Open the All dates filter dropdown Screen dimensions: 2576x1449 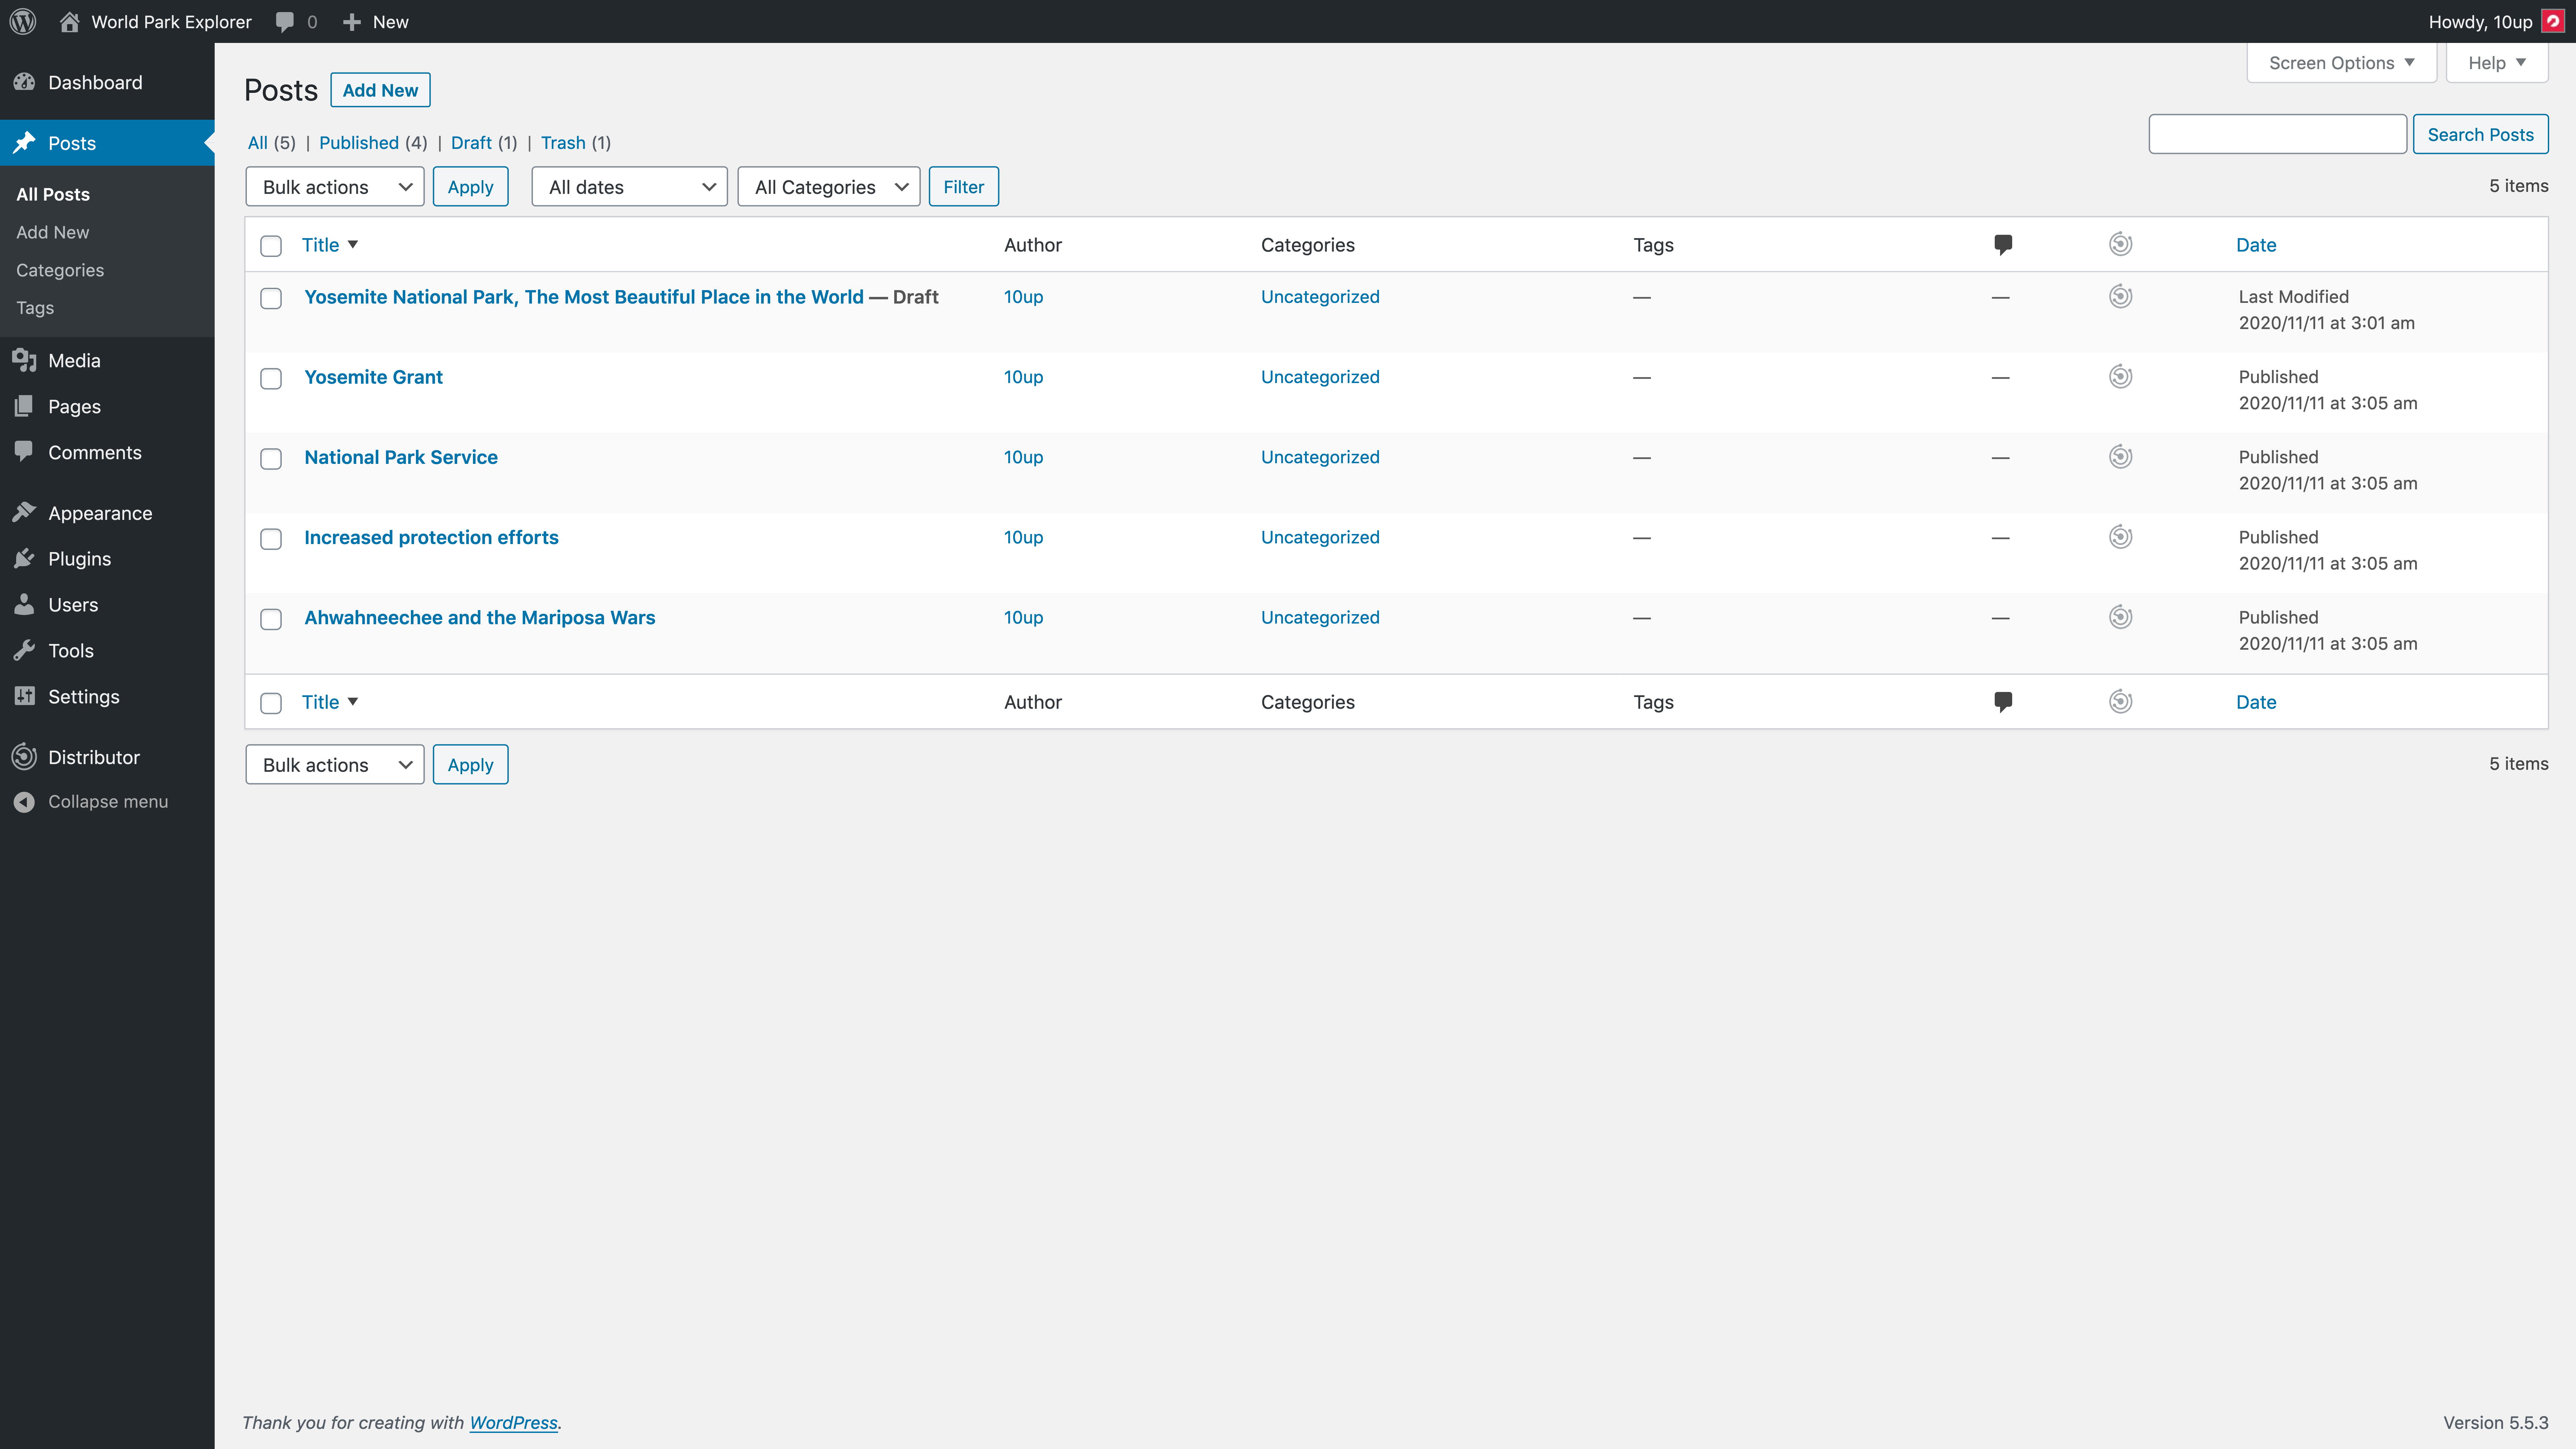[628, 186]
